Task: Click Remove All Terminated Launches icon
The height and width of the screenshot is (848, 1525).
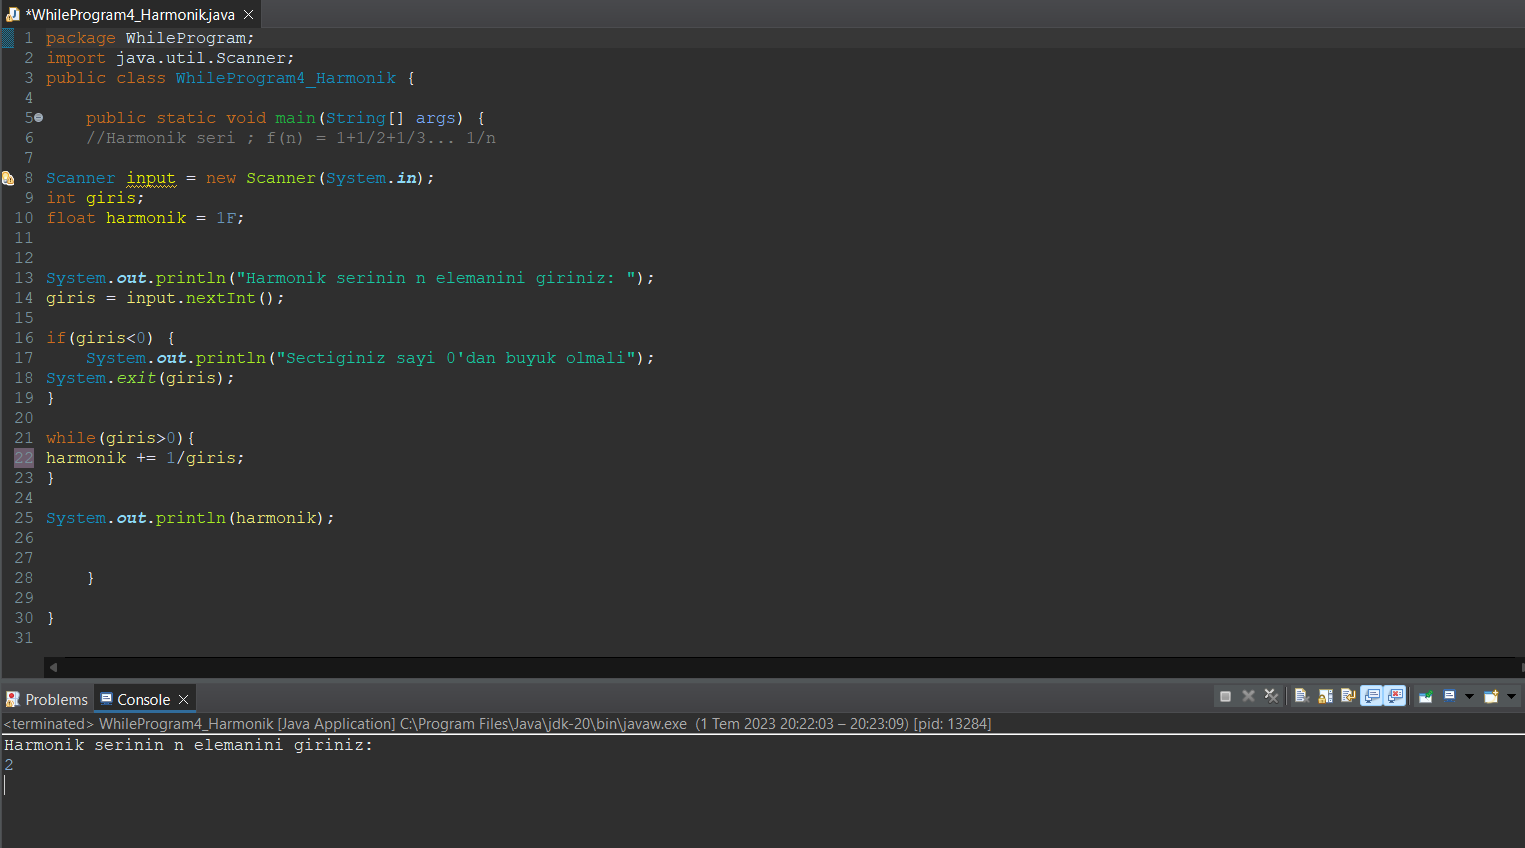Action: coord(1271,696)
